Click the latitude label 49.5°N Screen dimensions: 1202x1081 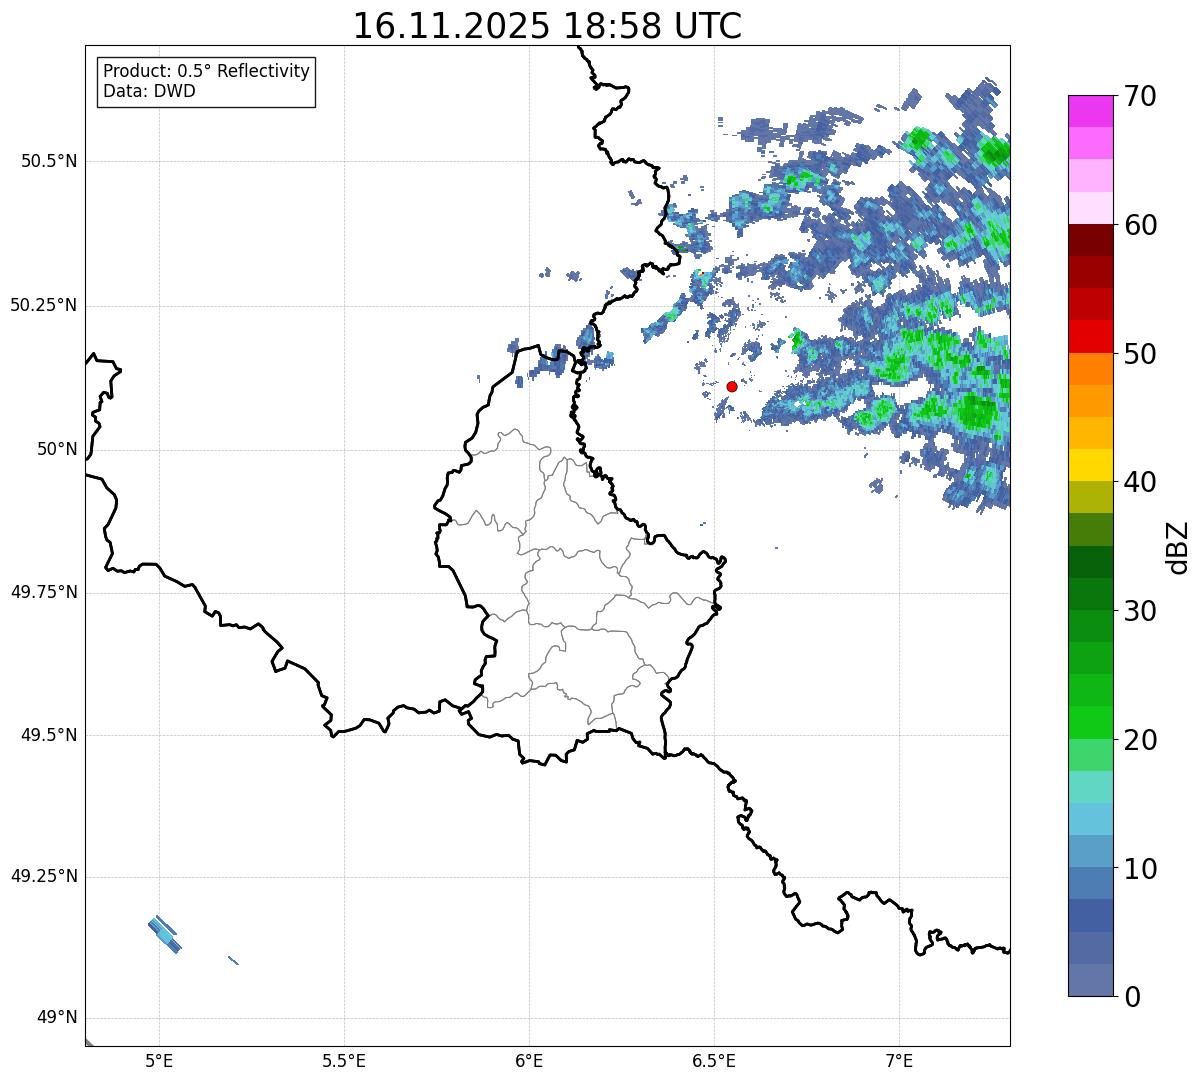coord(49,735)
